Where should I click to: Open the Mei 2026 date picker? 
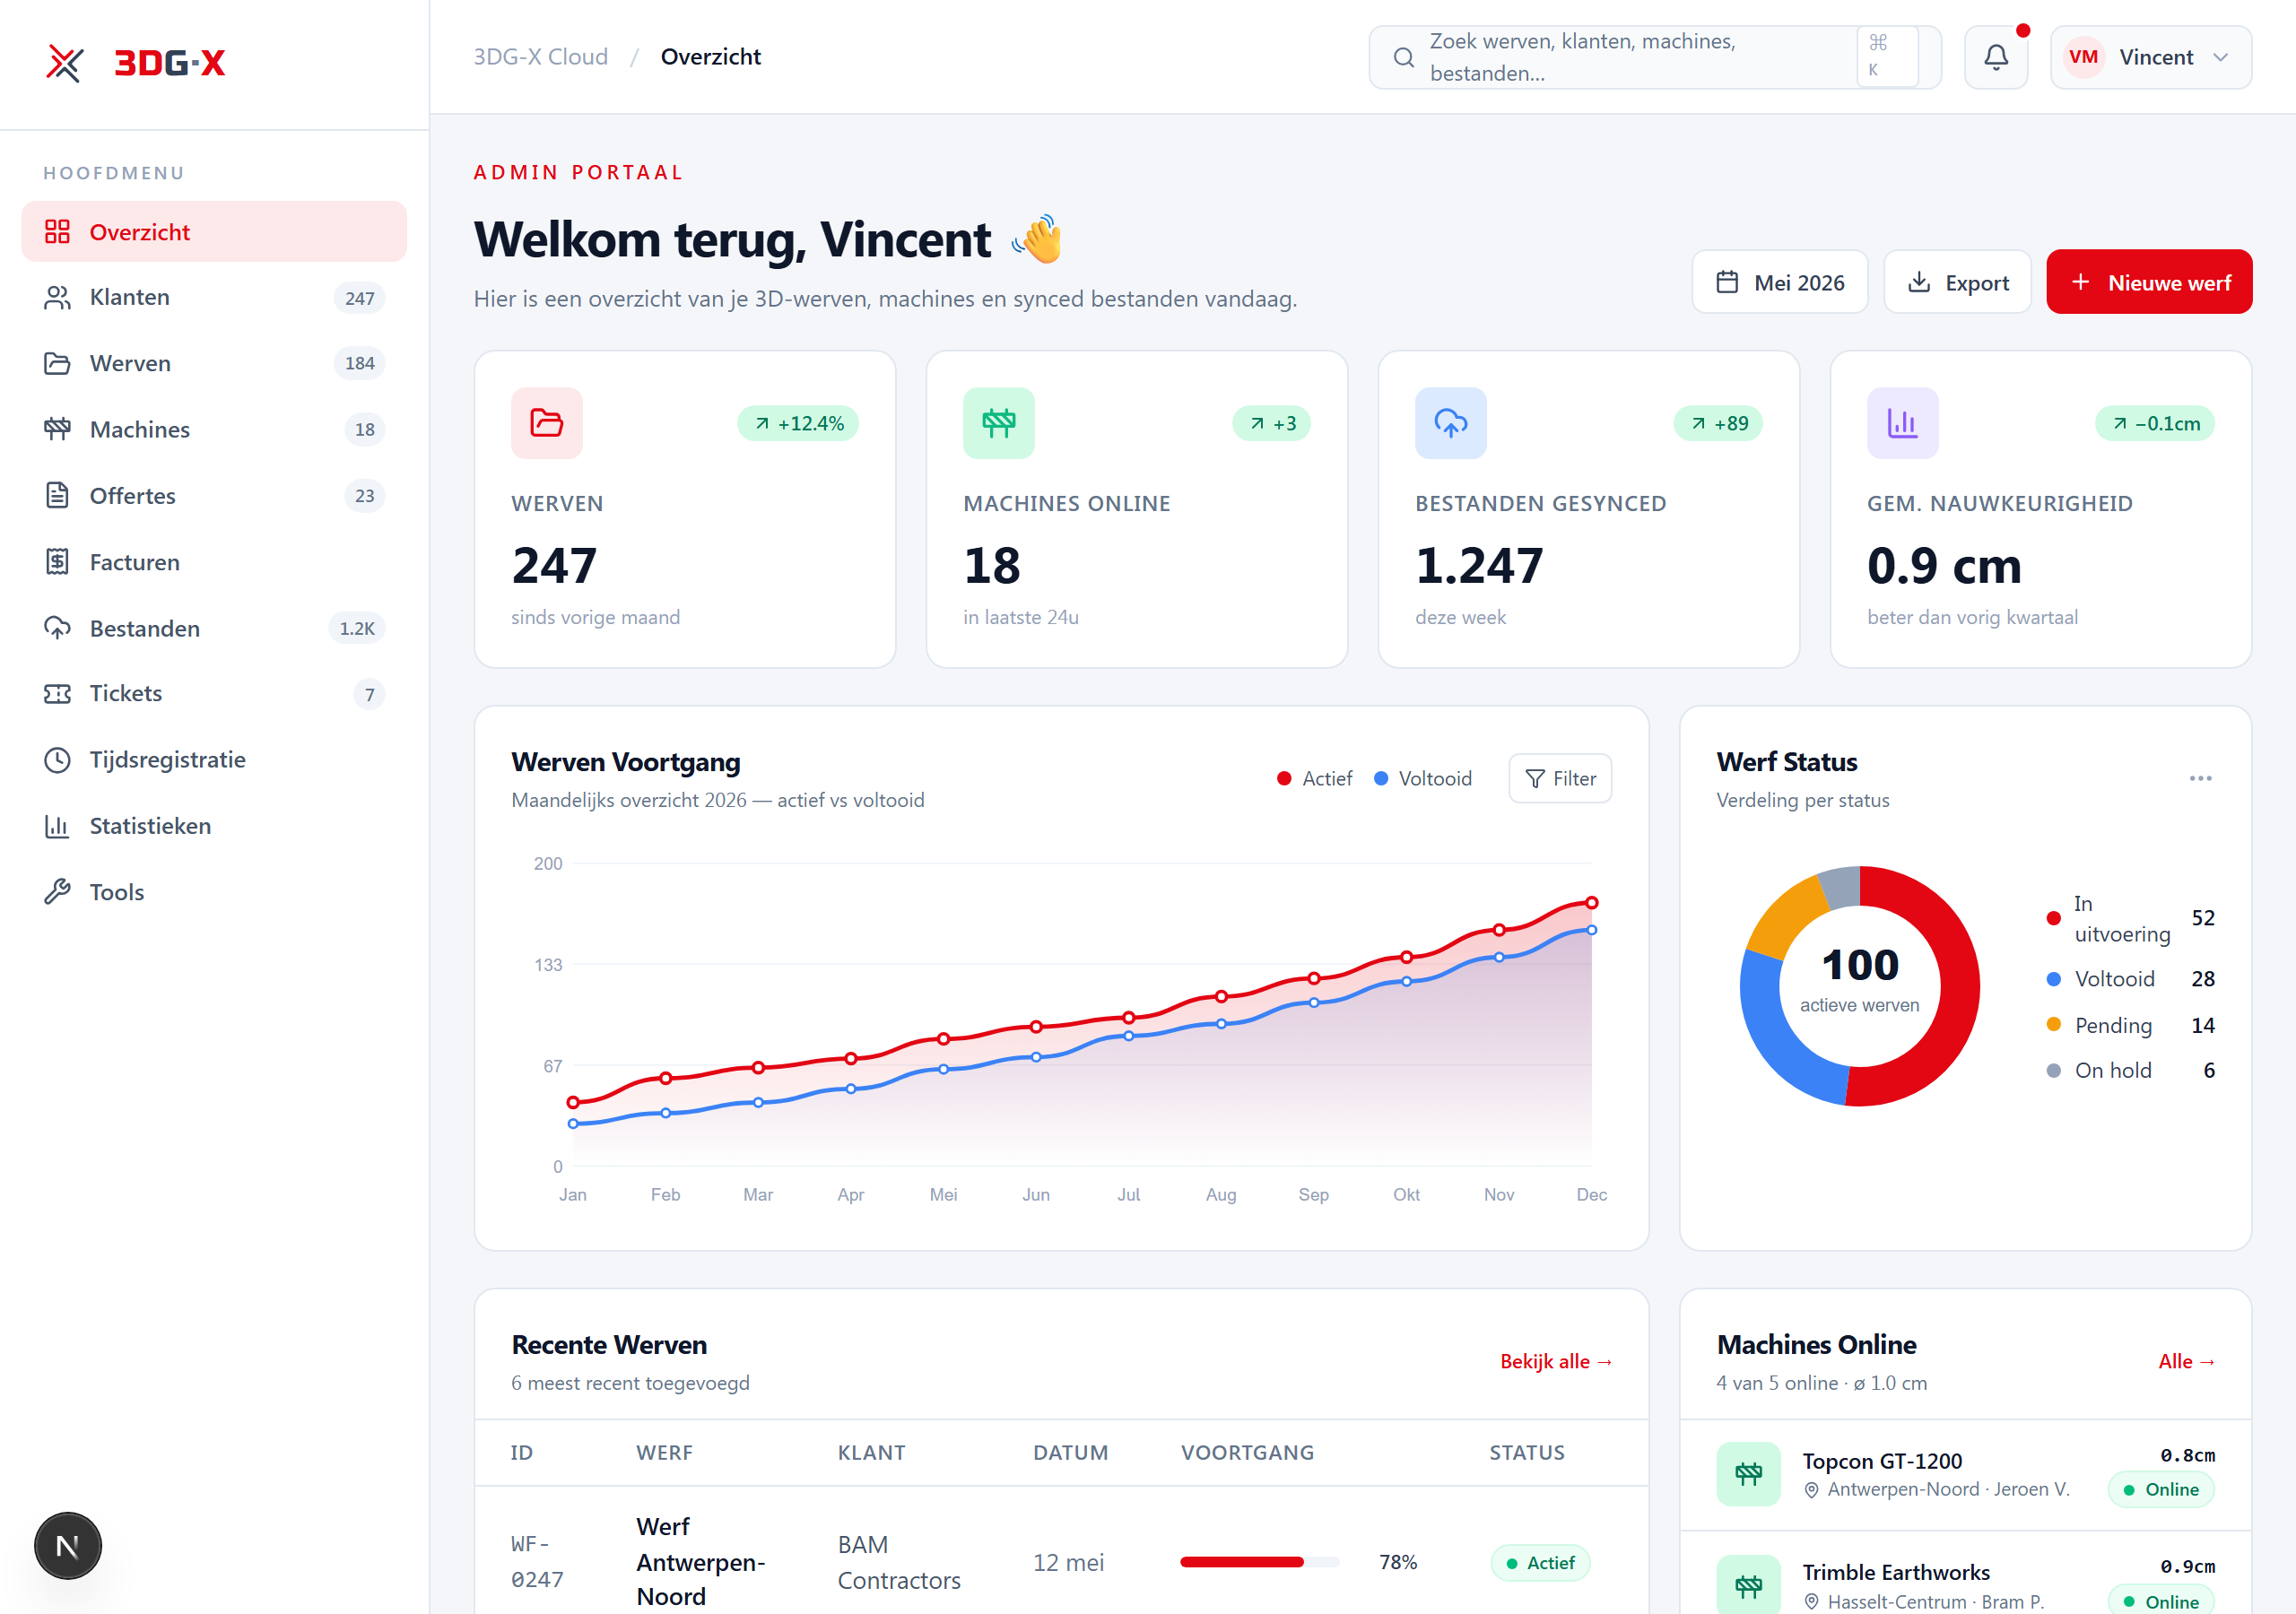click(x=1779, y=282)
